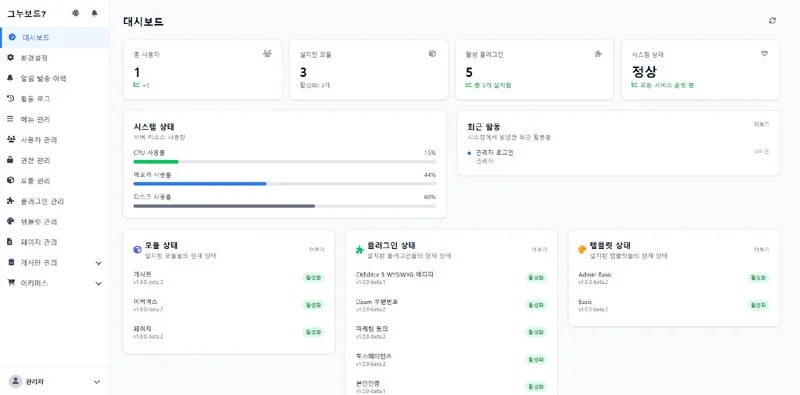This screenshot has width=800, height=395.
Task: Click 더보기 link in 플러그인 상태 card
Action: point(539,250)
